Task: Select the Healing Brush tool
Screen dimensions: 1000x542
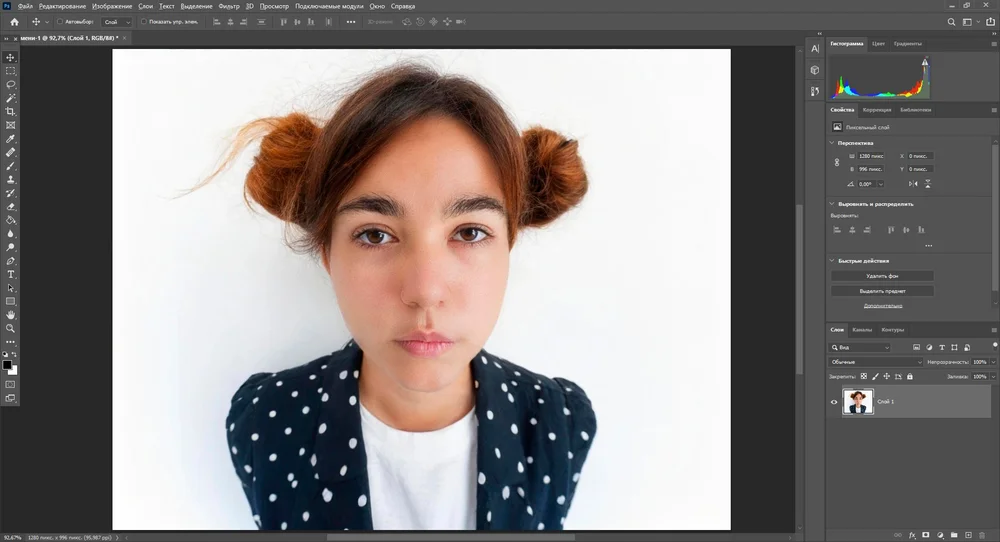Action: point(10,152)
